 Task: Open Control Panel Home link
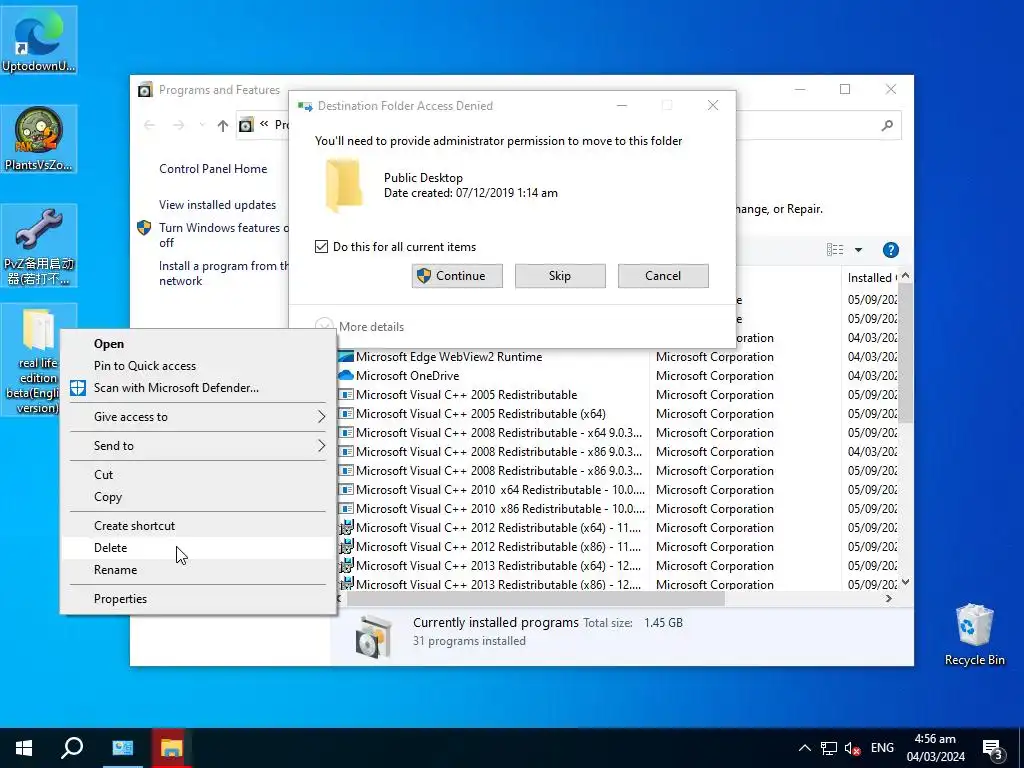213,168
